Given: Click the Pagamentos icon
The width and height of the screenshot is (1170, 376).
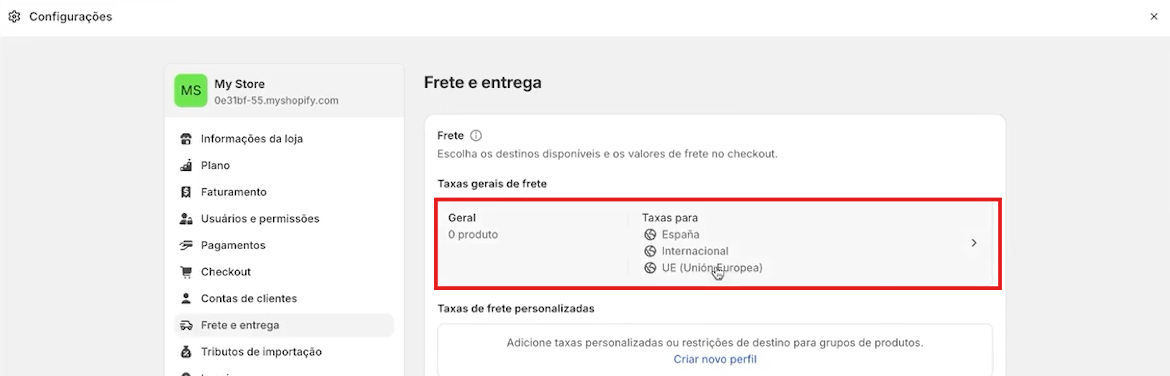Looking at the screenshot, I should pos(187,245).
